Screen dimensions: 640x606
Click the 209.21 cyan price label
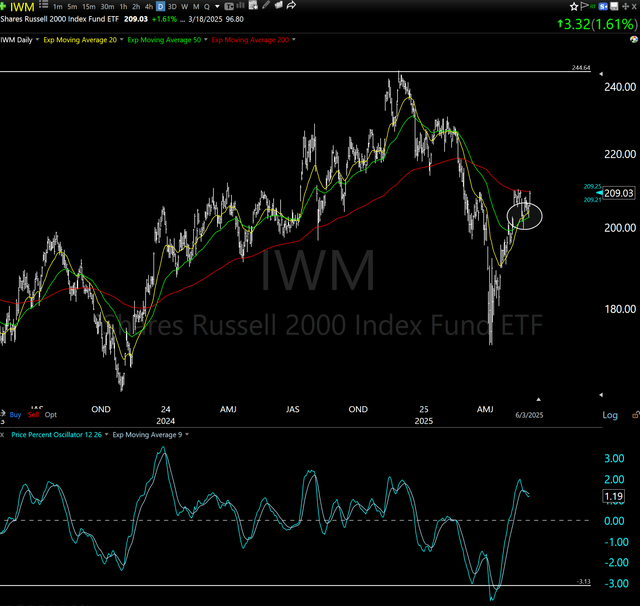point(592,200)
